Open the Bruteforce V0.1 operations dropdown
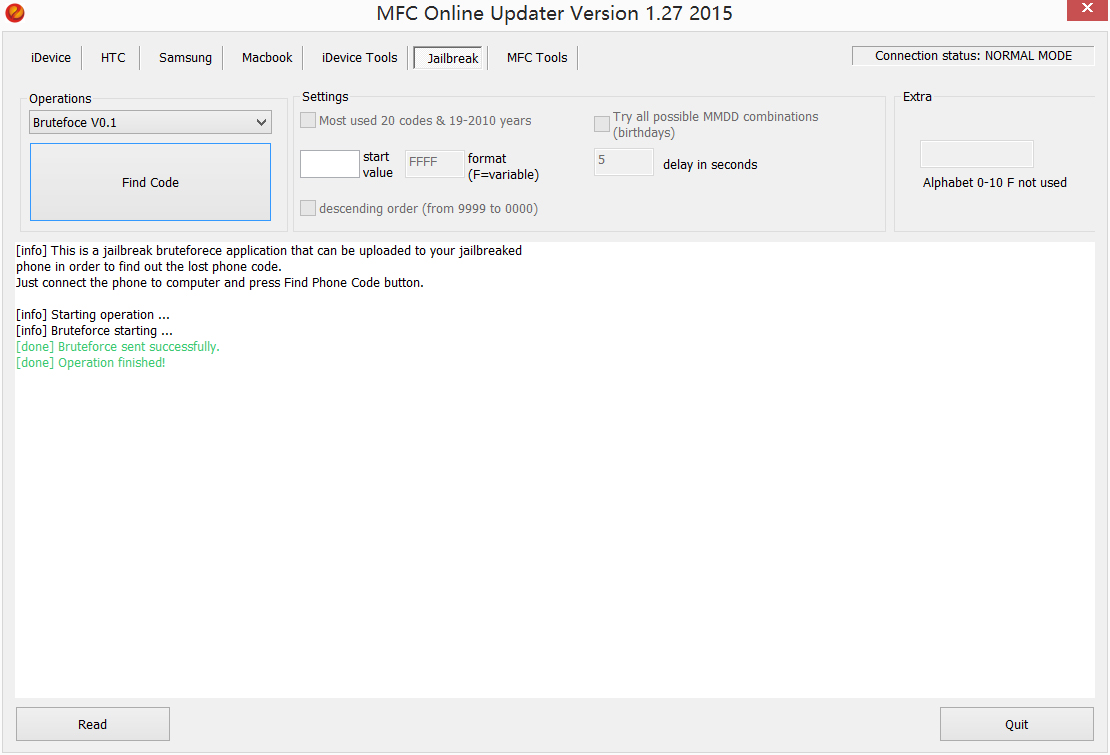This screenshot has width=1110, height=755. (150, 122)
